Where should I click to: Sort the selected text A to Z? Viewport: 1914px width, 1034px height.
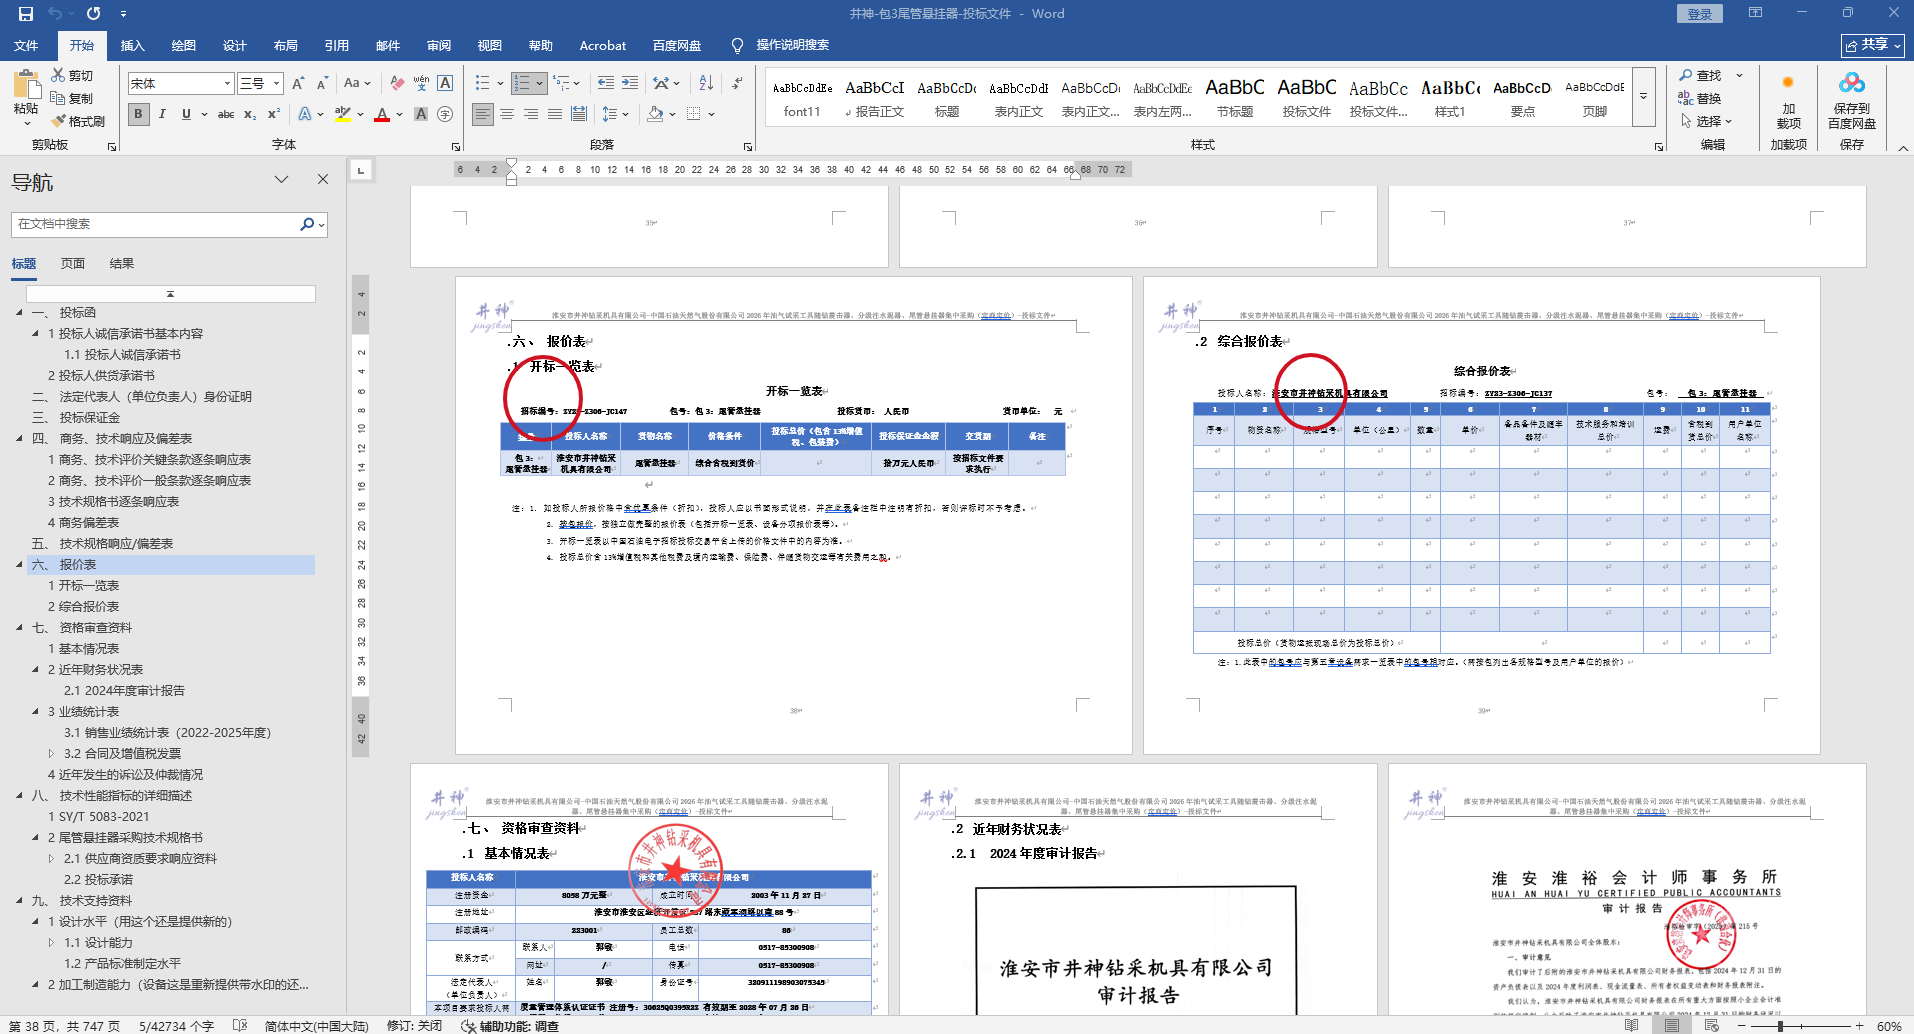[x=706, y=83]
